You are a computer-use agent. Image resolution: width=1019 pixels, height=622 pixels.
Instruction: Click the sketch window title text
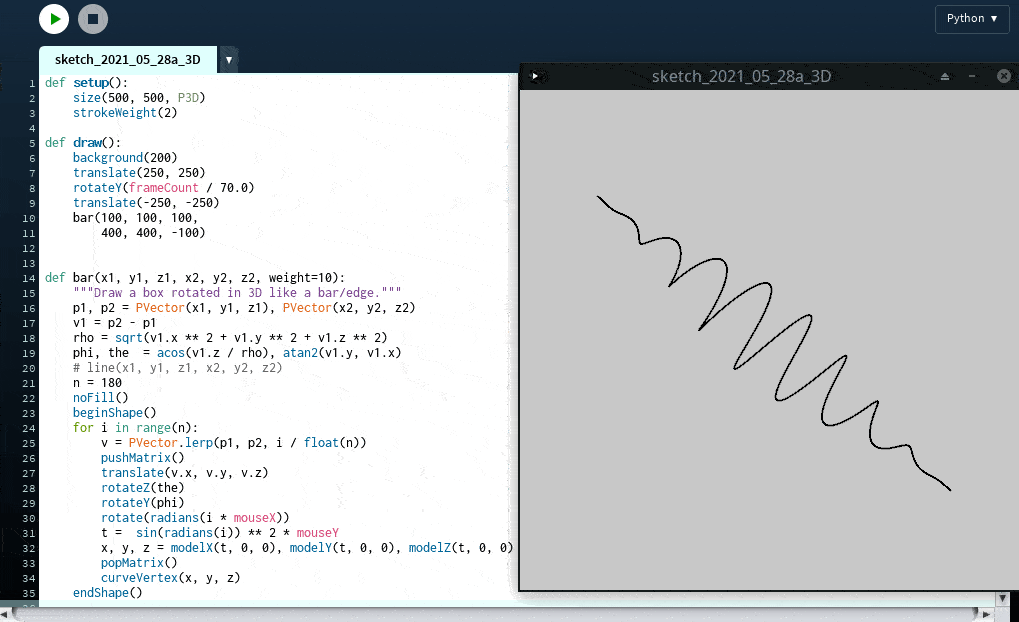pyautogui.click(x=741, y=76)
